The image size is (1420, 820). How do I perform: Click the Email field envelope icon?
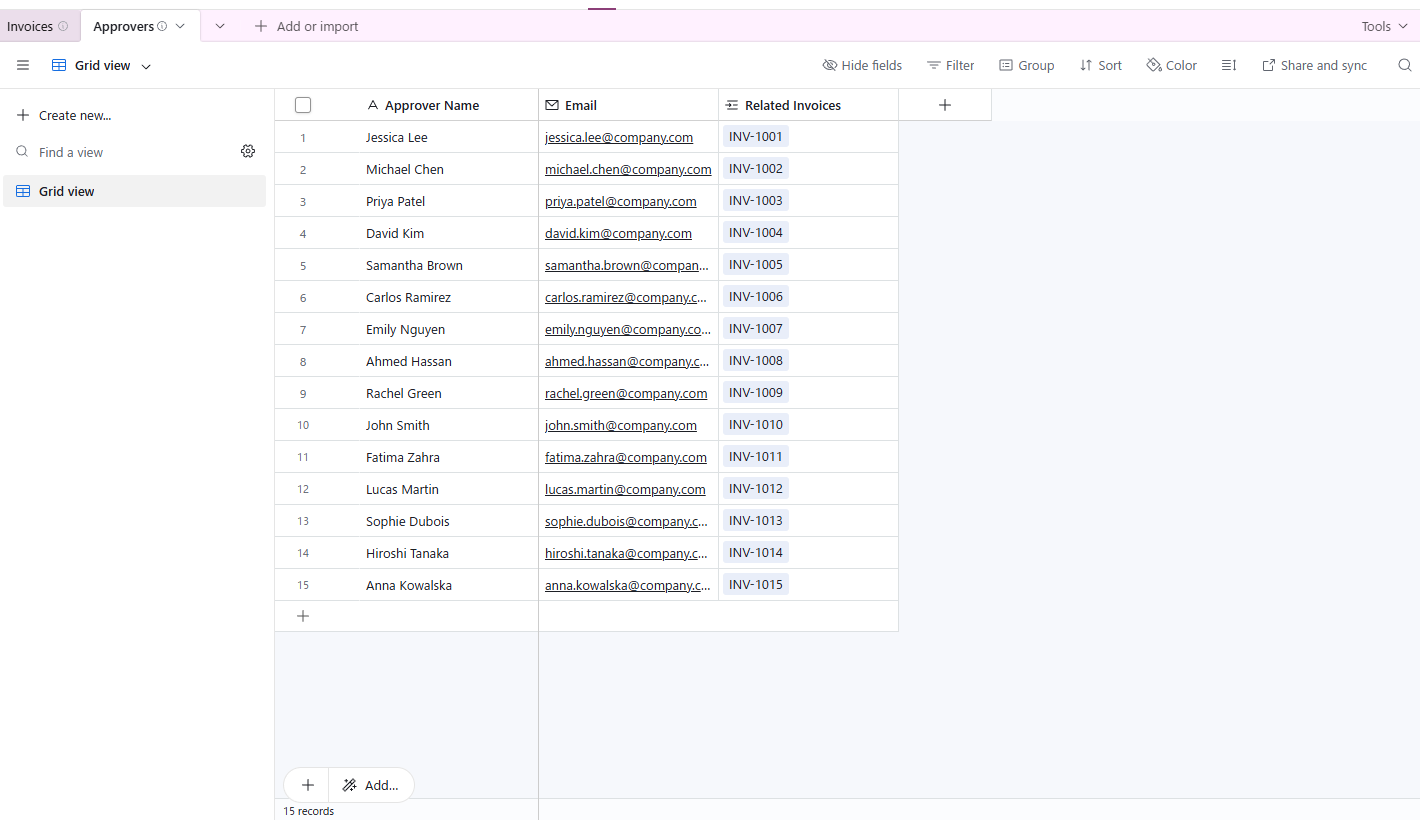tap(552, 105)
